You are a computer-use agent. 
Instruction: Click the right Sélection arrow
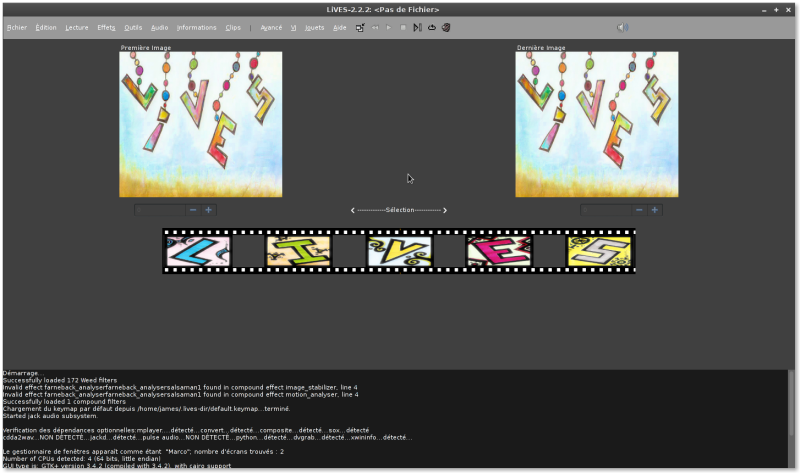click(x=445, y=210)
